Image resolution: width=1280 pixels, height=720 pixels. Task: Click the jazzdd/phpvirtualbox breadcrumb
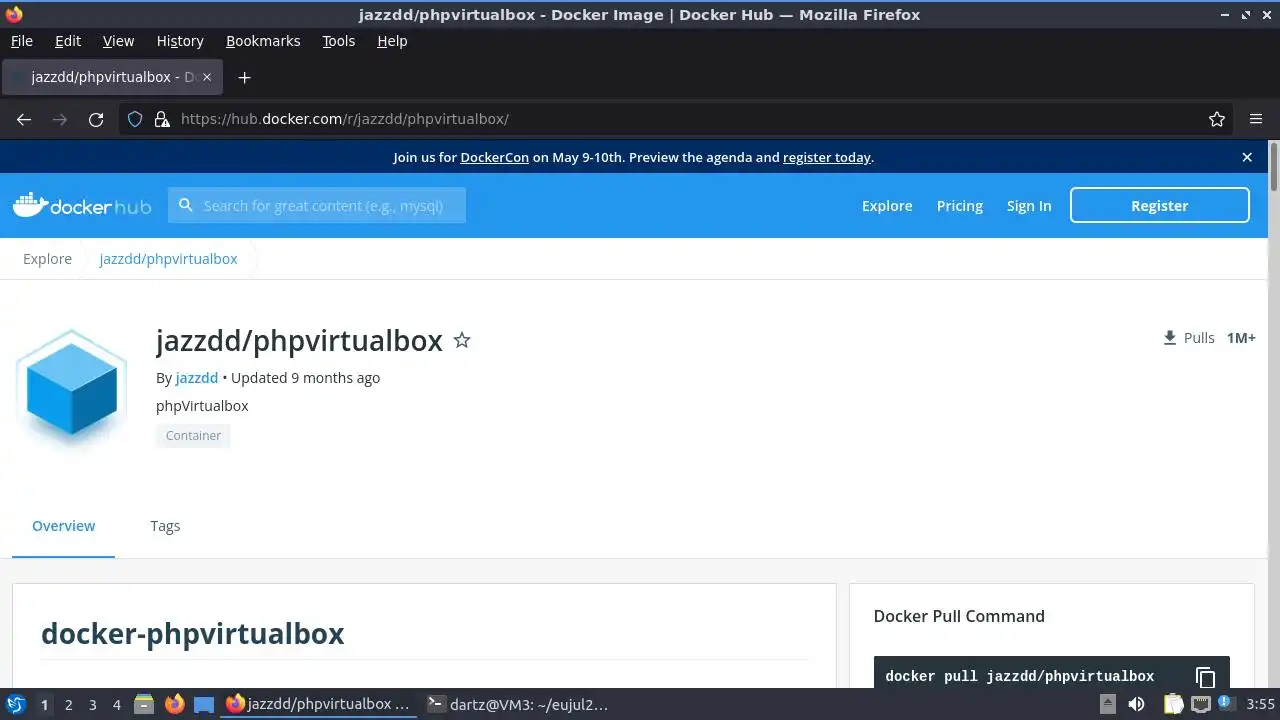pos(168,259)
